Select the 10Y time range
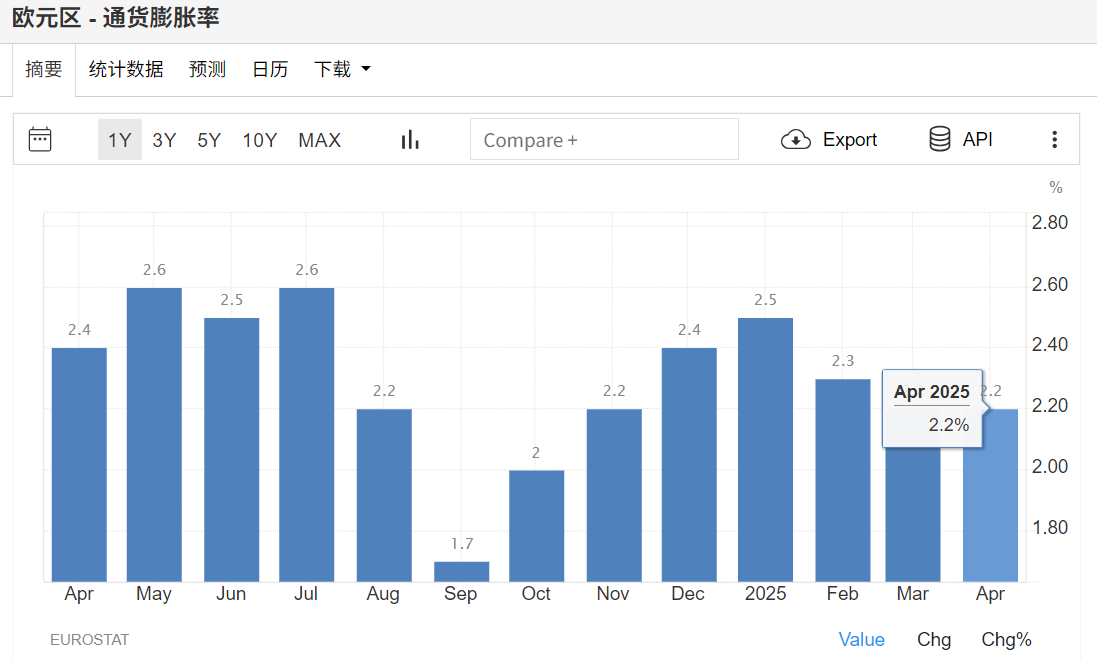 coord(260,140)
